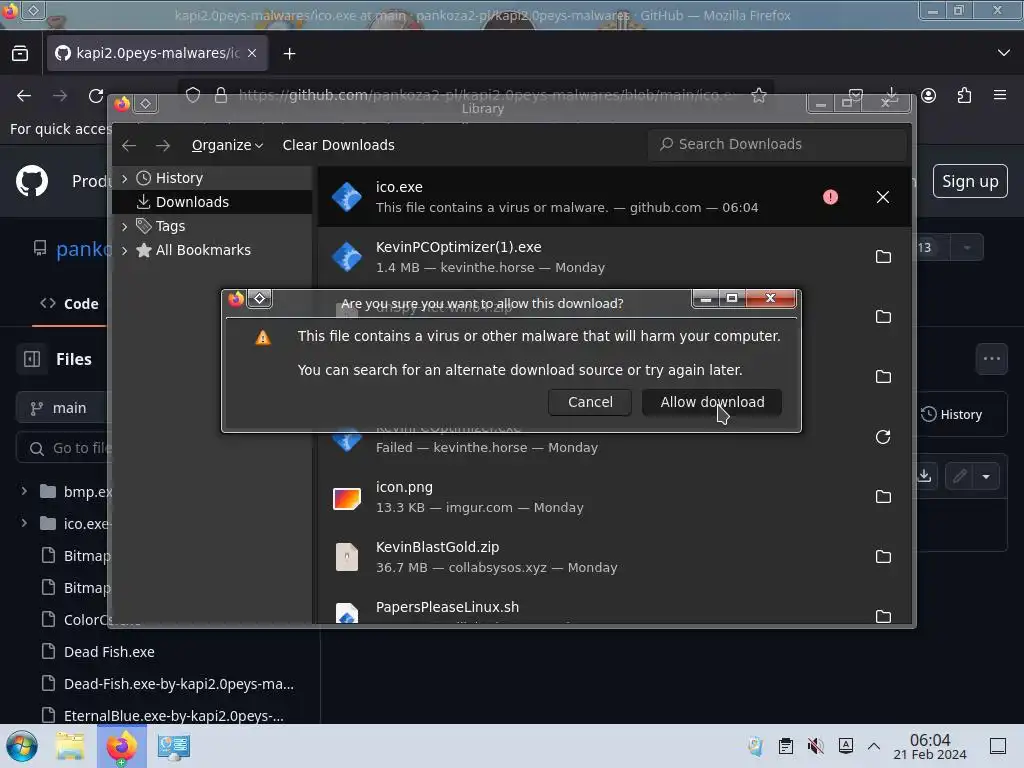Open edit options dropdown arrow on GitHub
The image size is (1024, 768).
(986, 477)
